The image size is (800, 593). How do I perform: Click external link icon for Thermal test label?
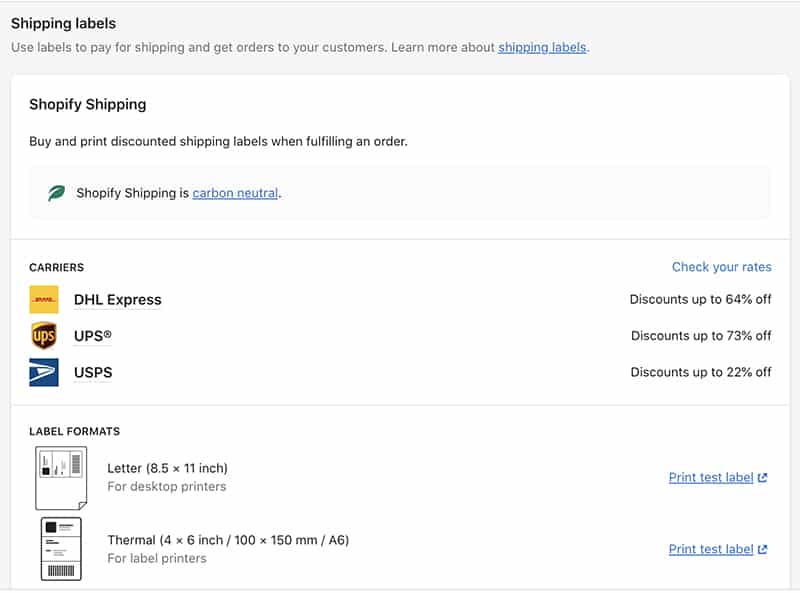tap(762, 550)
